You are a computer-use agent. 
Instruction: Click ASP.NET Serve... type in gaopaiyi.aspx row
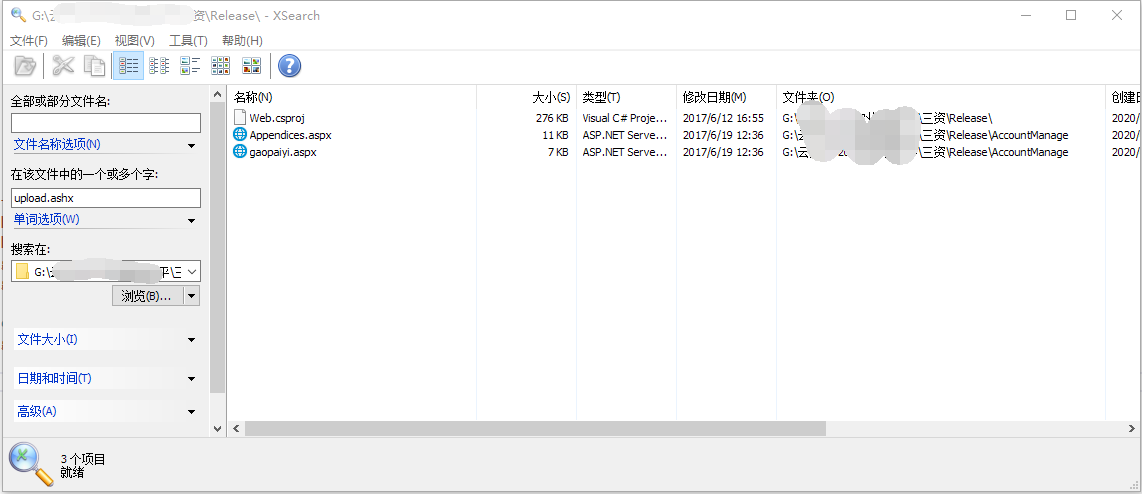pyautogui.click(x=625, y=152)
